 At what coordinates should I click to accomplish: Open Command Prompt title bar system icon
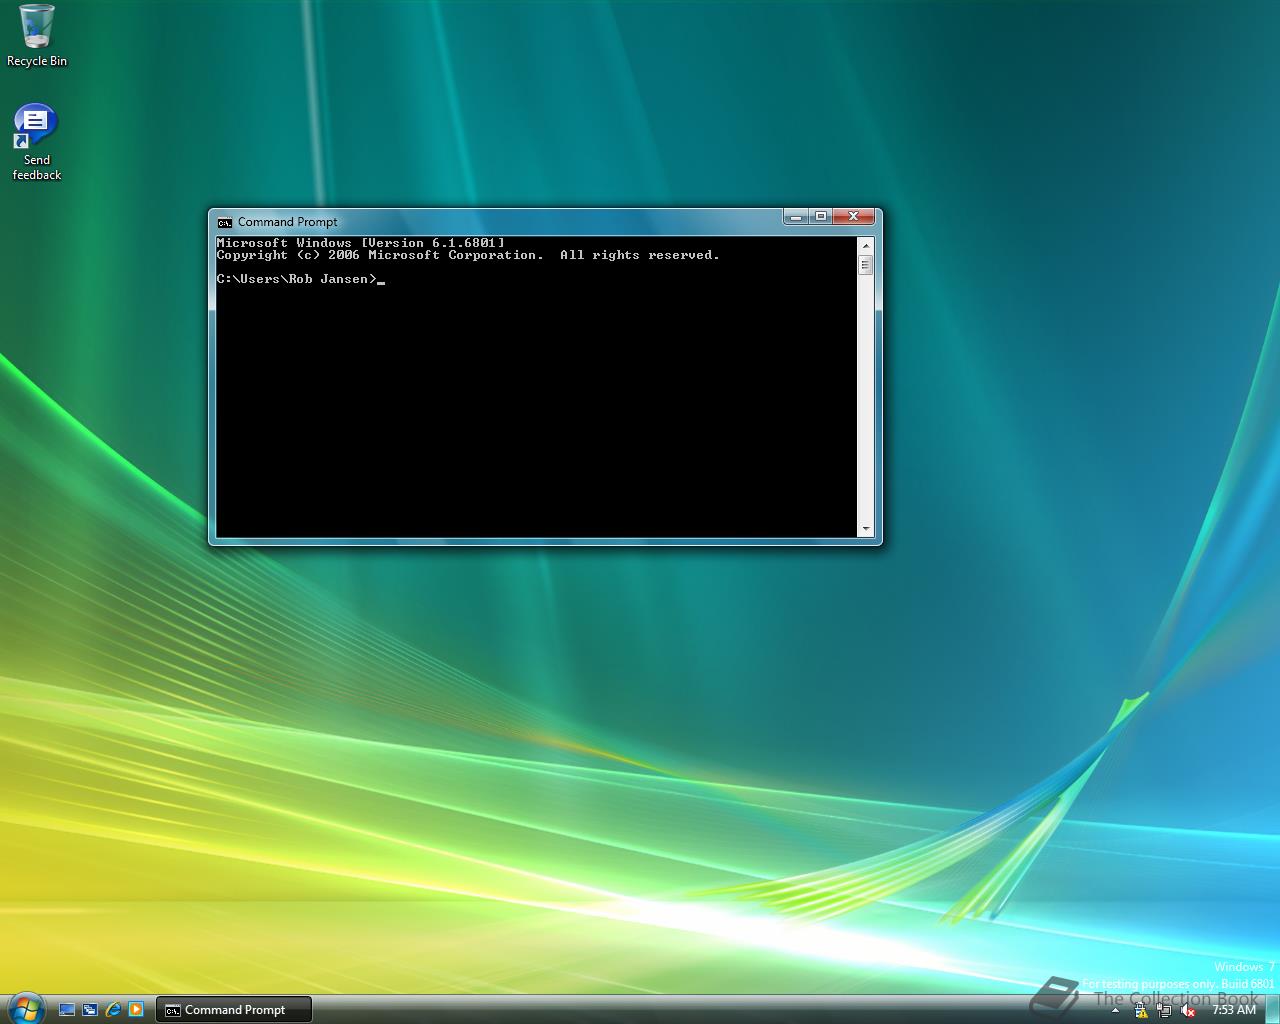225,222
